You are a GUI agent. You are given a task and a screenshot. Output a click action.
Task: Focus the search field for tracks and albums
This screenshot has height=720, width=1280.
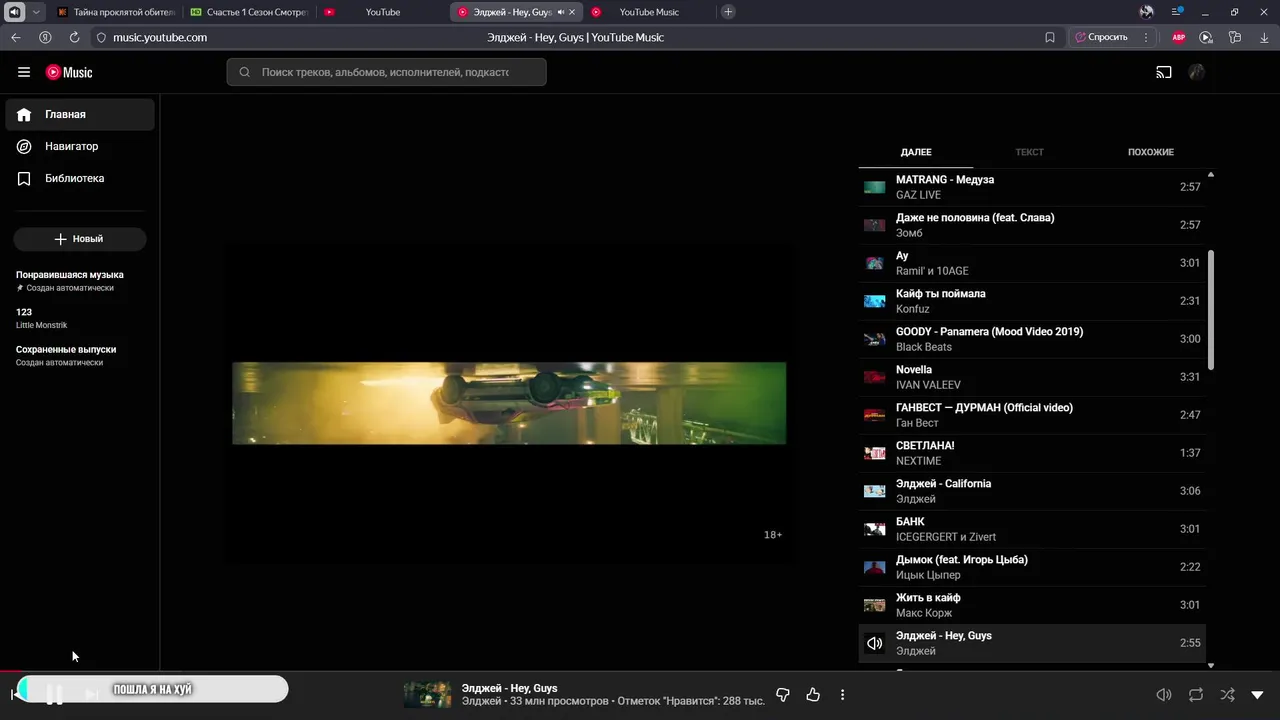(386, 72)
